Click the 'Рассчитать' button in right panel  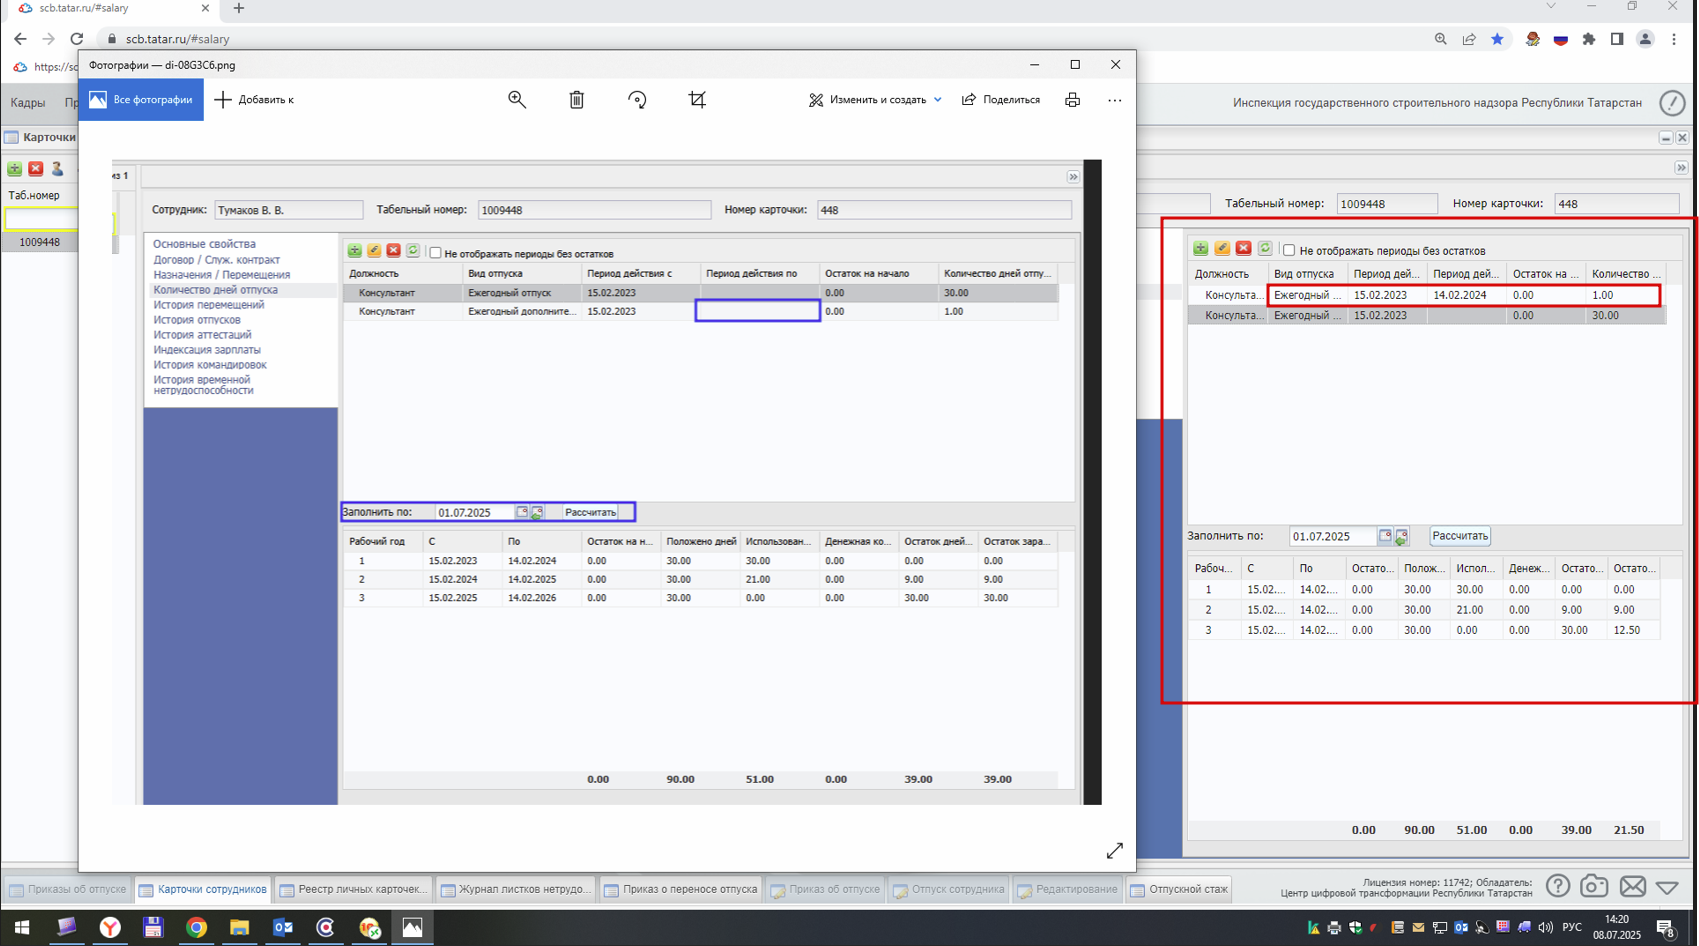point(1460,536)
